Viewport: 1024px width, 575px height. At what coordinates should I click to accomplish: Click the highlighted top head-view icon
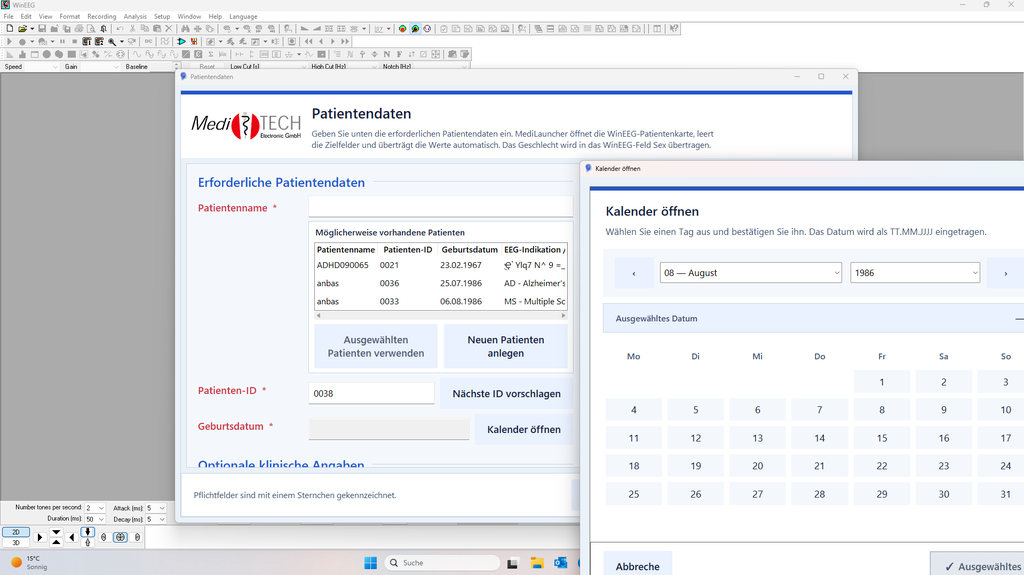click(120, 537)
